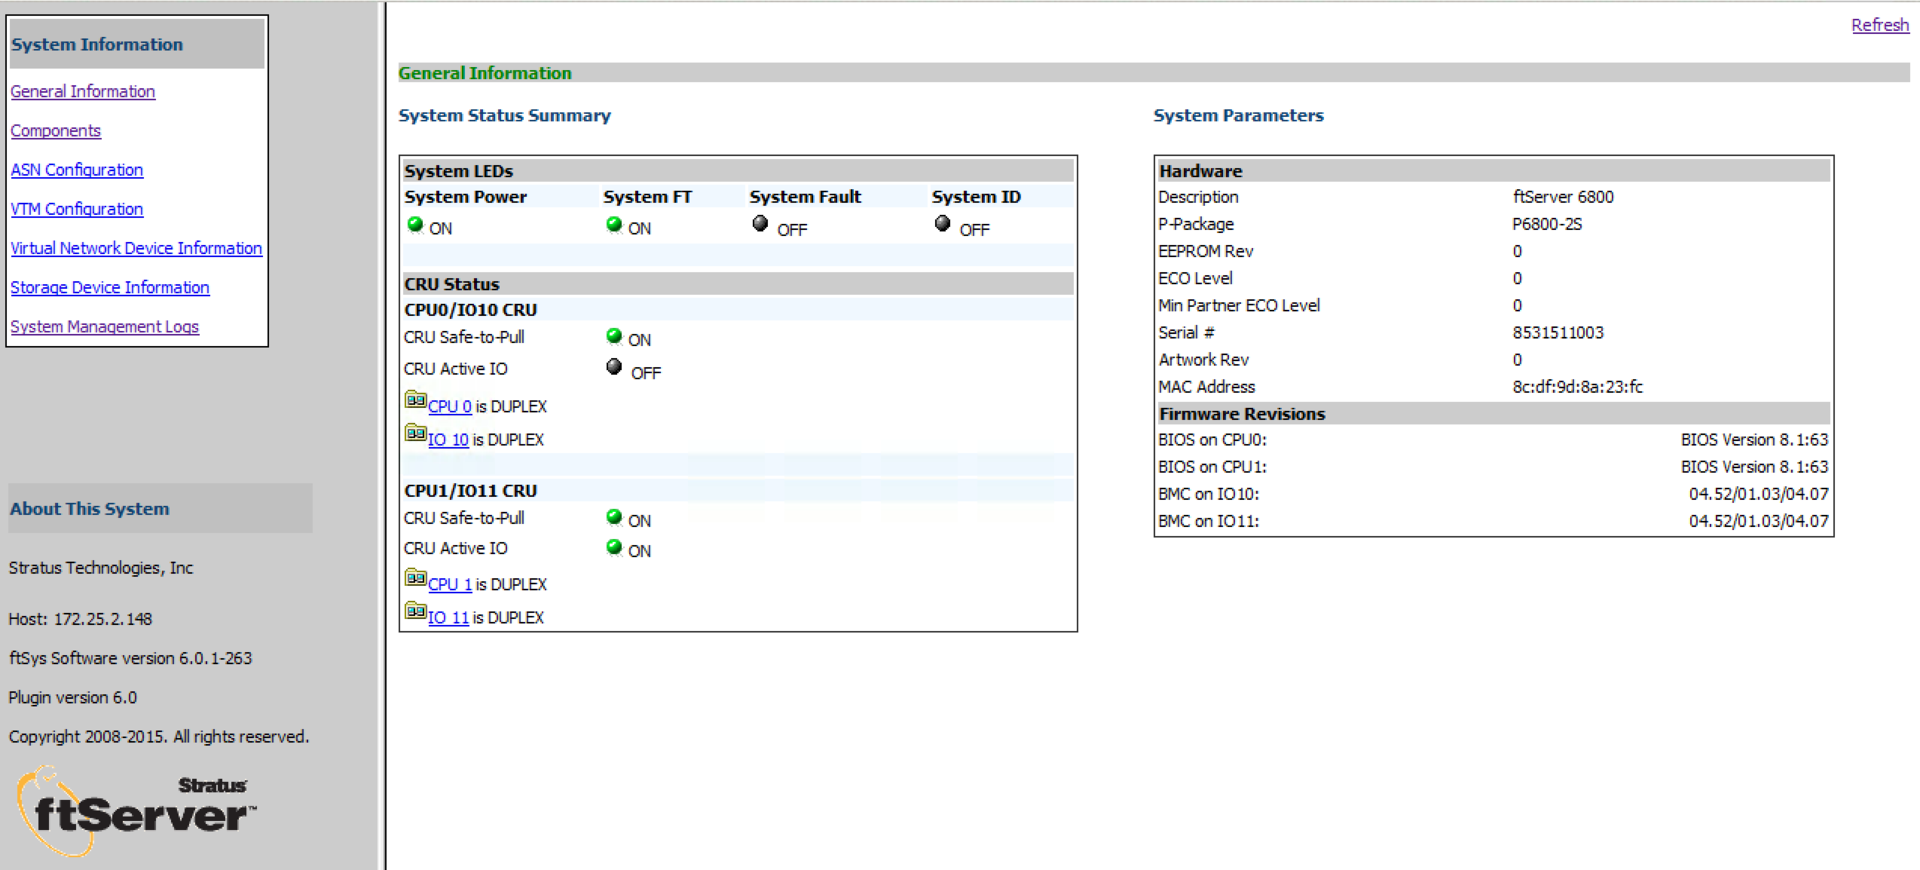Screen dimensions: 1920x870
Task: Click the System Parameters heading
Action: coord(1238,115)
